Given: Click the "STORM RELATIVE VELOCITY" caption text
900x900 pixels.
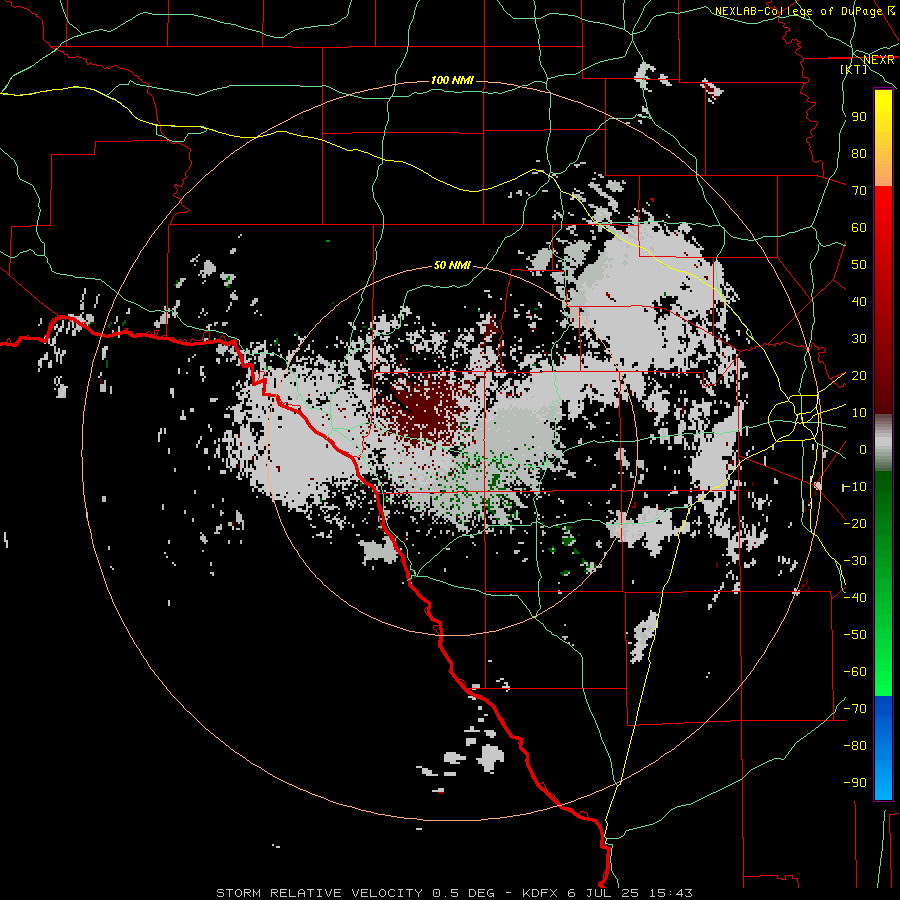Looking at the screenshot, I should (x=320, y=893).
